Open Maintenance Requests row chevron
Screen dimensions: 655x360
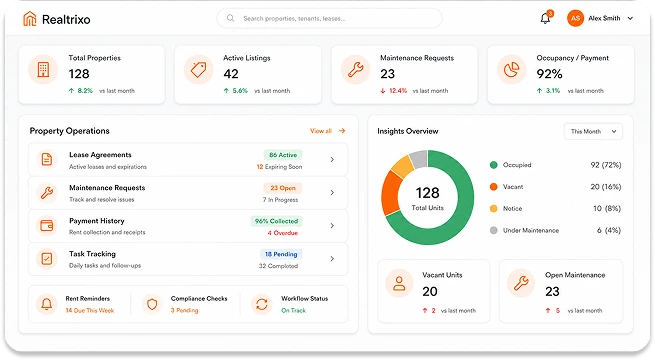[x=332, y=193]
